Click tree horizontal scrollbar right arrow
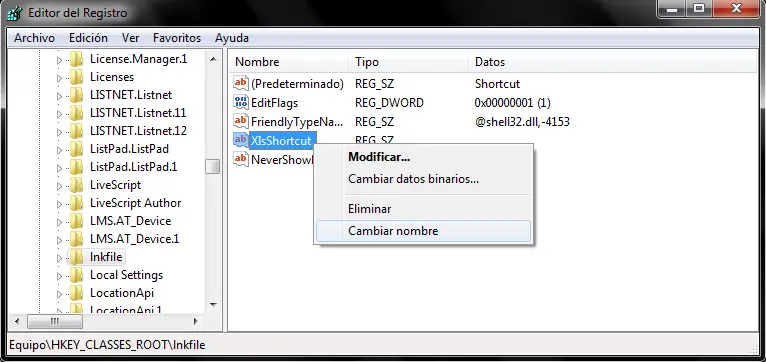 click(195, 321)
